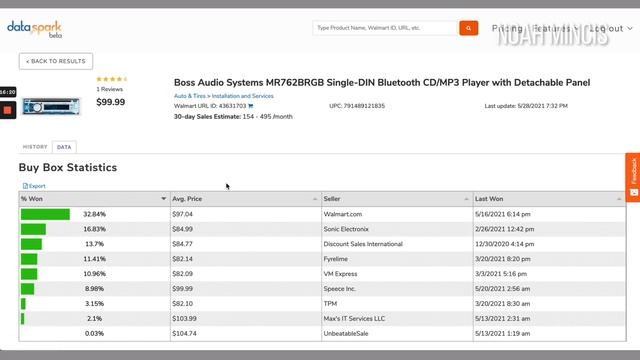Click the 16.83% green progress bar
Screen dimensions: 640x360
click(33, 229)
